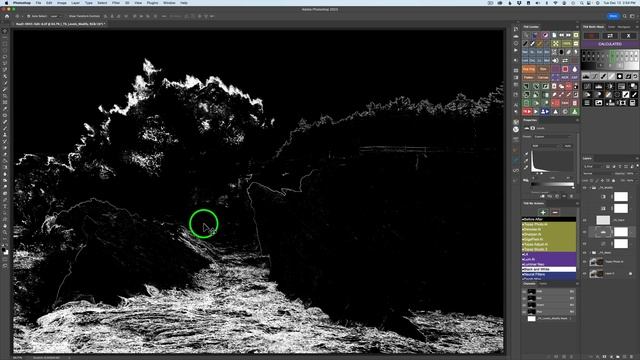Toggle visibility of the Blue channel
Screen dimensions: 640x360
click(x=524, y=311)
